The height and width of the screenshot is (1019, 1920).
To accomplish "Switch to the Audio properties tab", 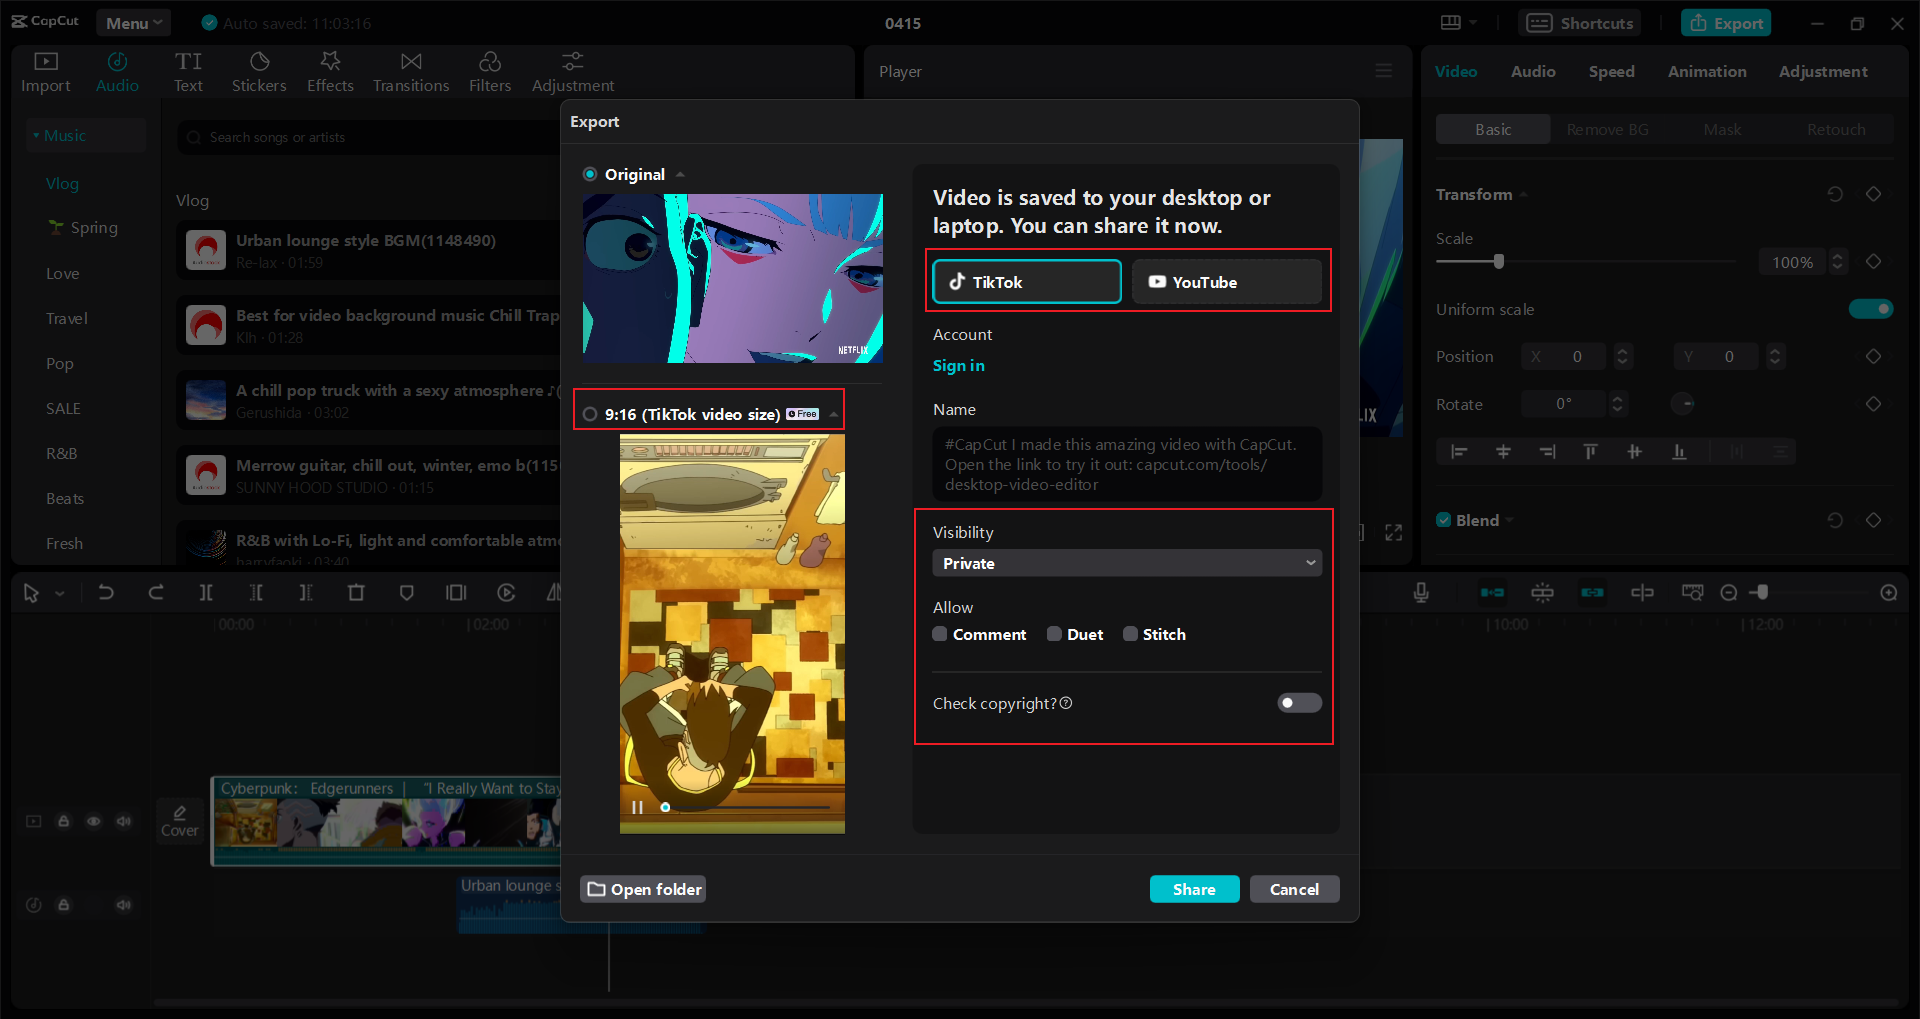I will point(1533,72).
